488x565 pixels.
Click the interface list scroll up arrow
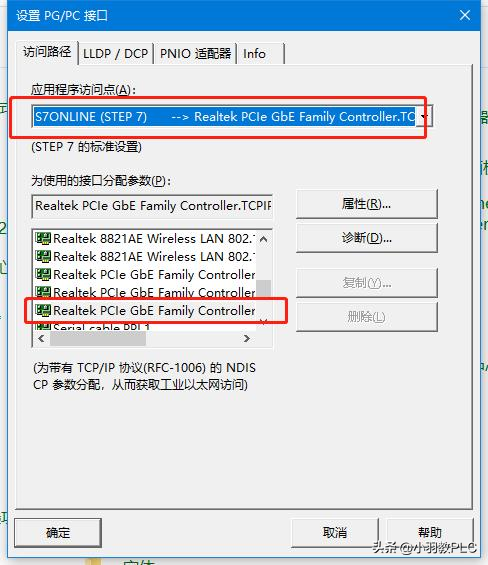264,239
